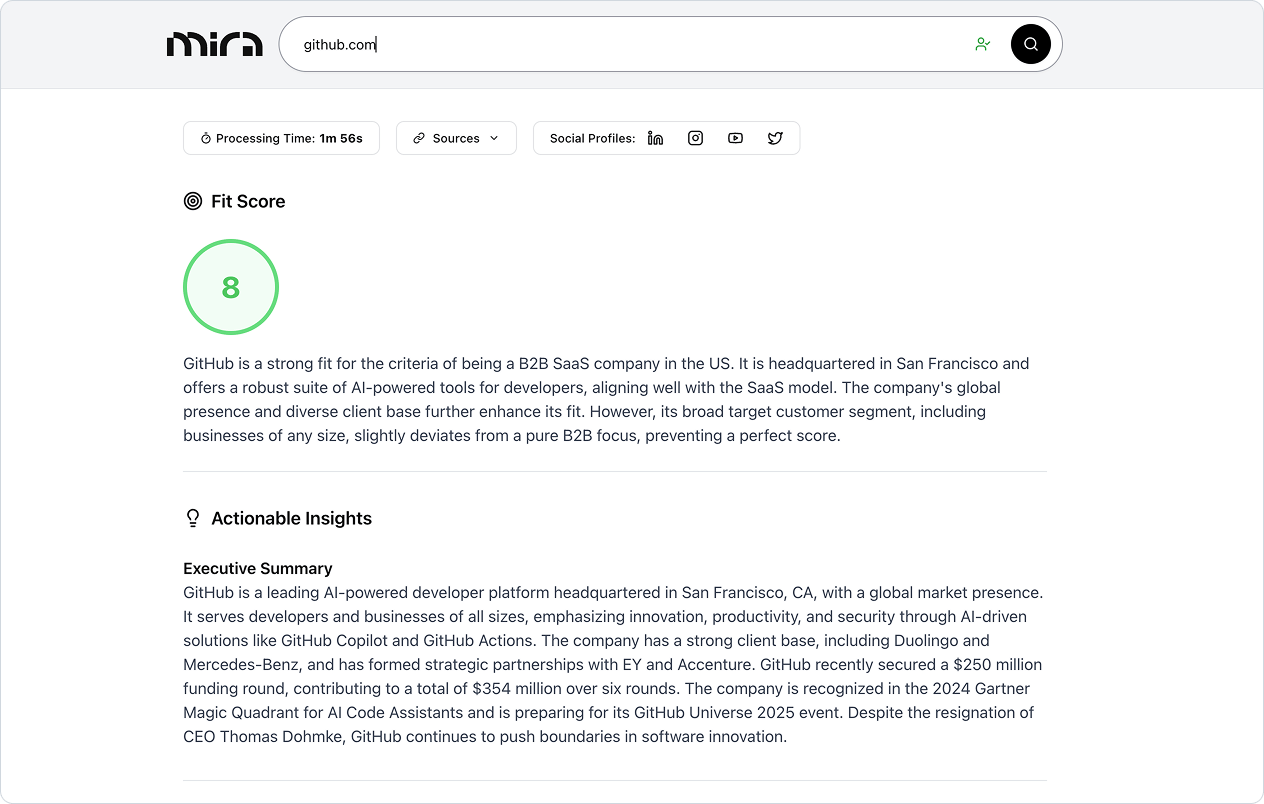Expand the Sources dropdown
Viewport: 1264px width, 804px height.
[456, 138]
